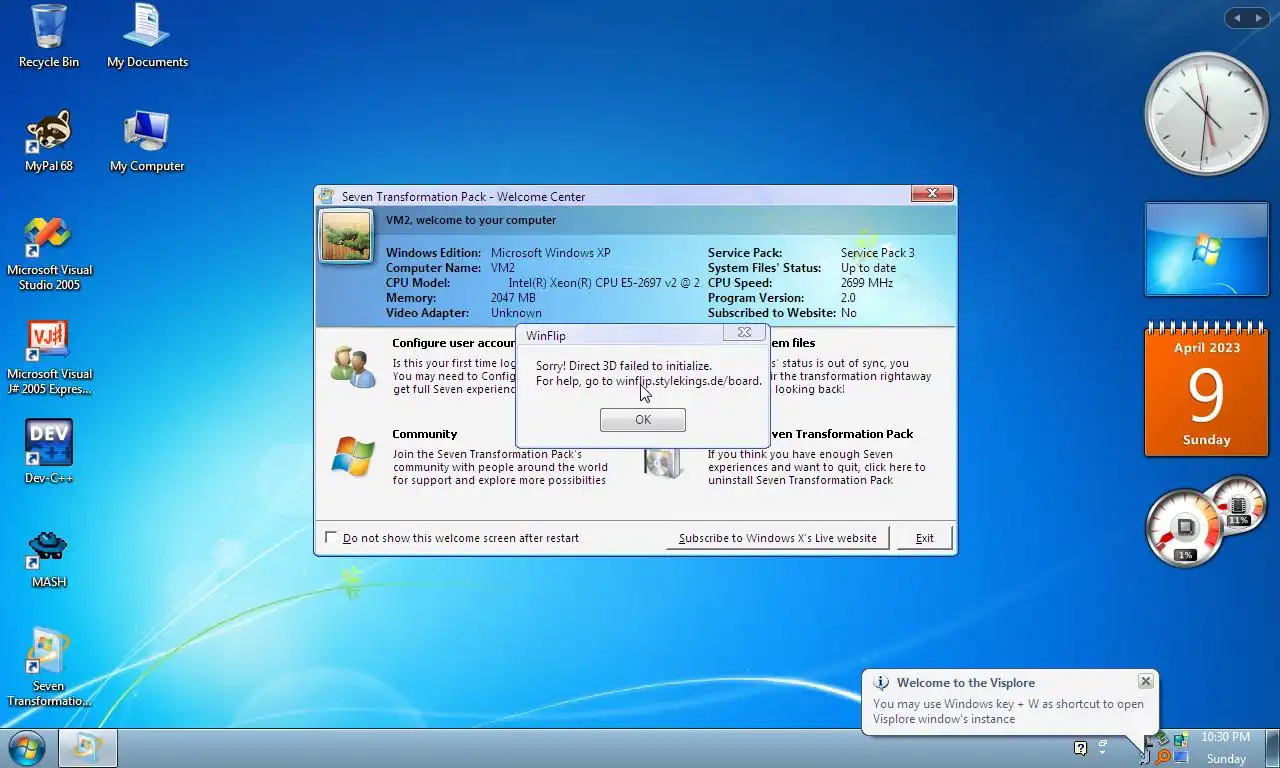Click the Community Windows flag icon
1280x768 pixels.
353,457
